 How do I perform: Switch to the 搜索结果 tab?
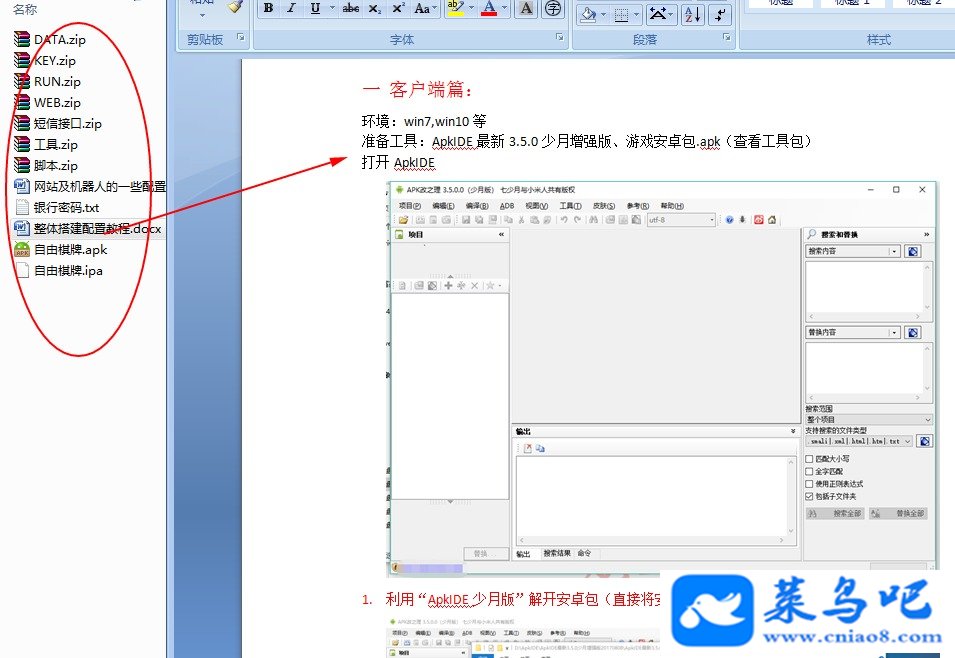click(557, 553)
